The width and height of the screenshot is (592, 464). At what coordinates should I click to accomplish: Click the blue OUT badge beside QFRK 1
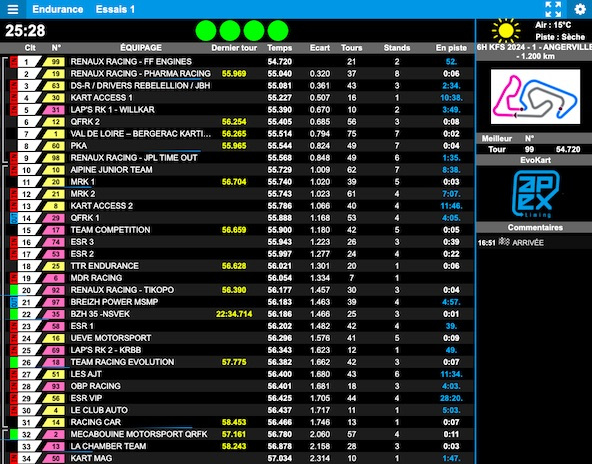tap(14, 218)
